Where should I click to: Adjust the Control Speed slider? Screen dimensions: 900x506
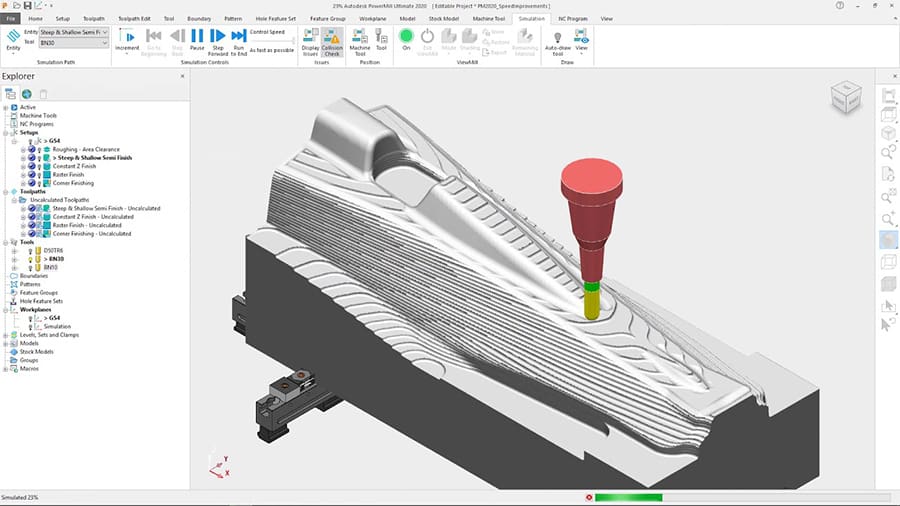pos(273,41)
